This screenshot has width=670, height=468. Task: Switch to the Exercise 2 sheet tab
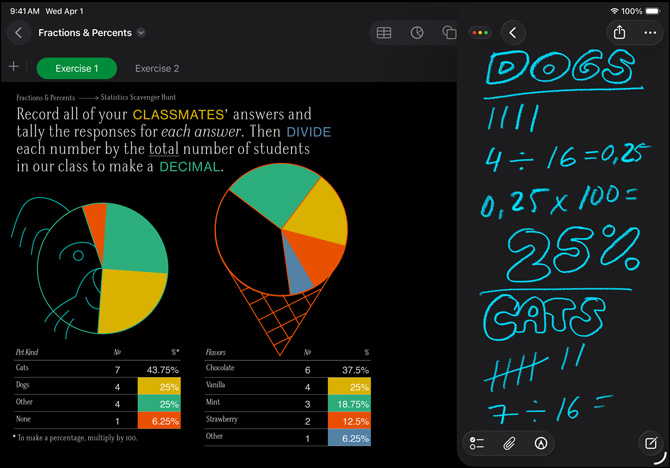click(x=157, y=69)
